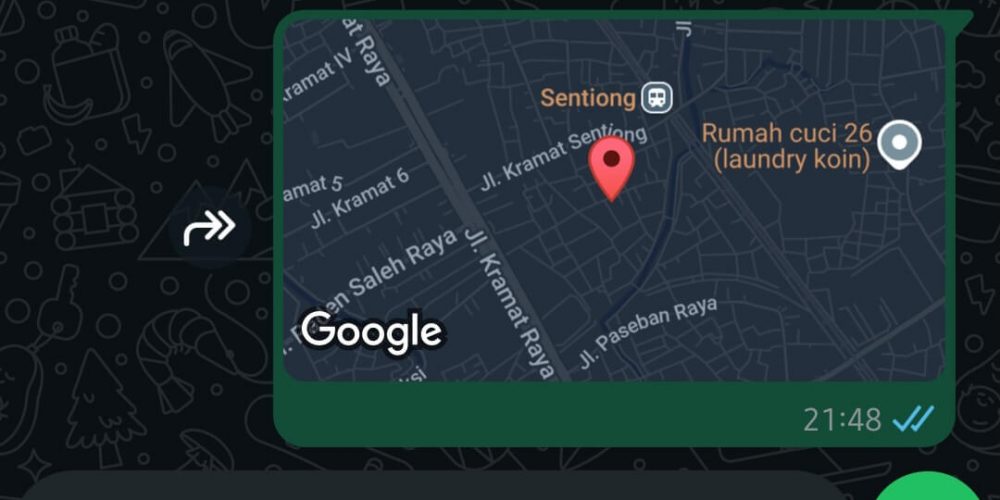This screenshot has height=500, width=1000.
Task: Click the Rumah cuci 26 place pin
Action: point(899,145)
